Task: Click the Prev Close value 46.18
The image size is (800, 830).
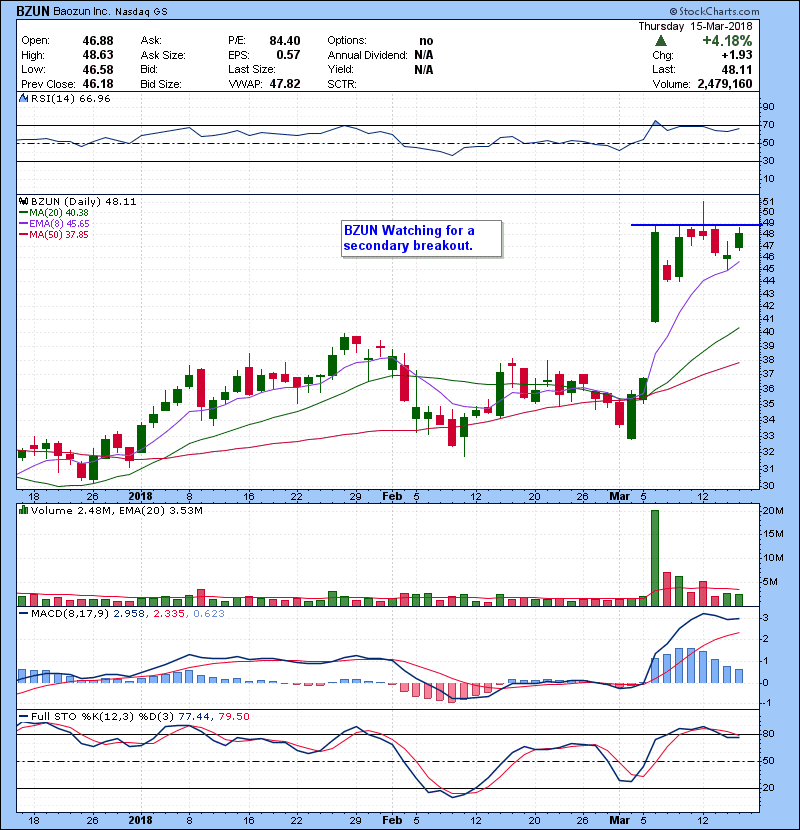Action: point(98,84)
